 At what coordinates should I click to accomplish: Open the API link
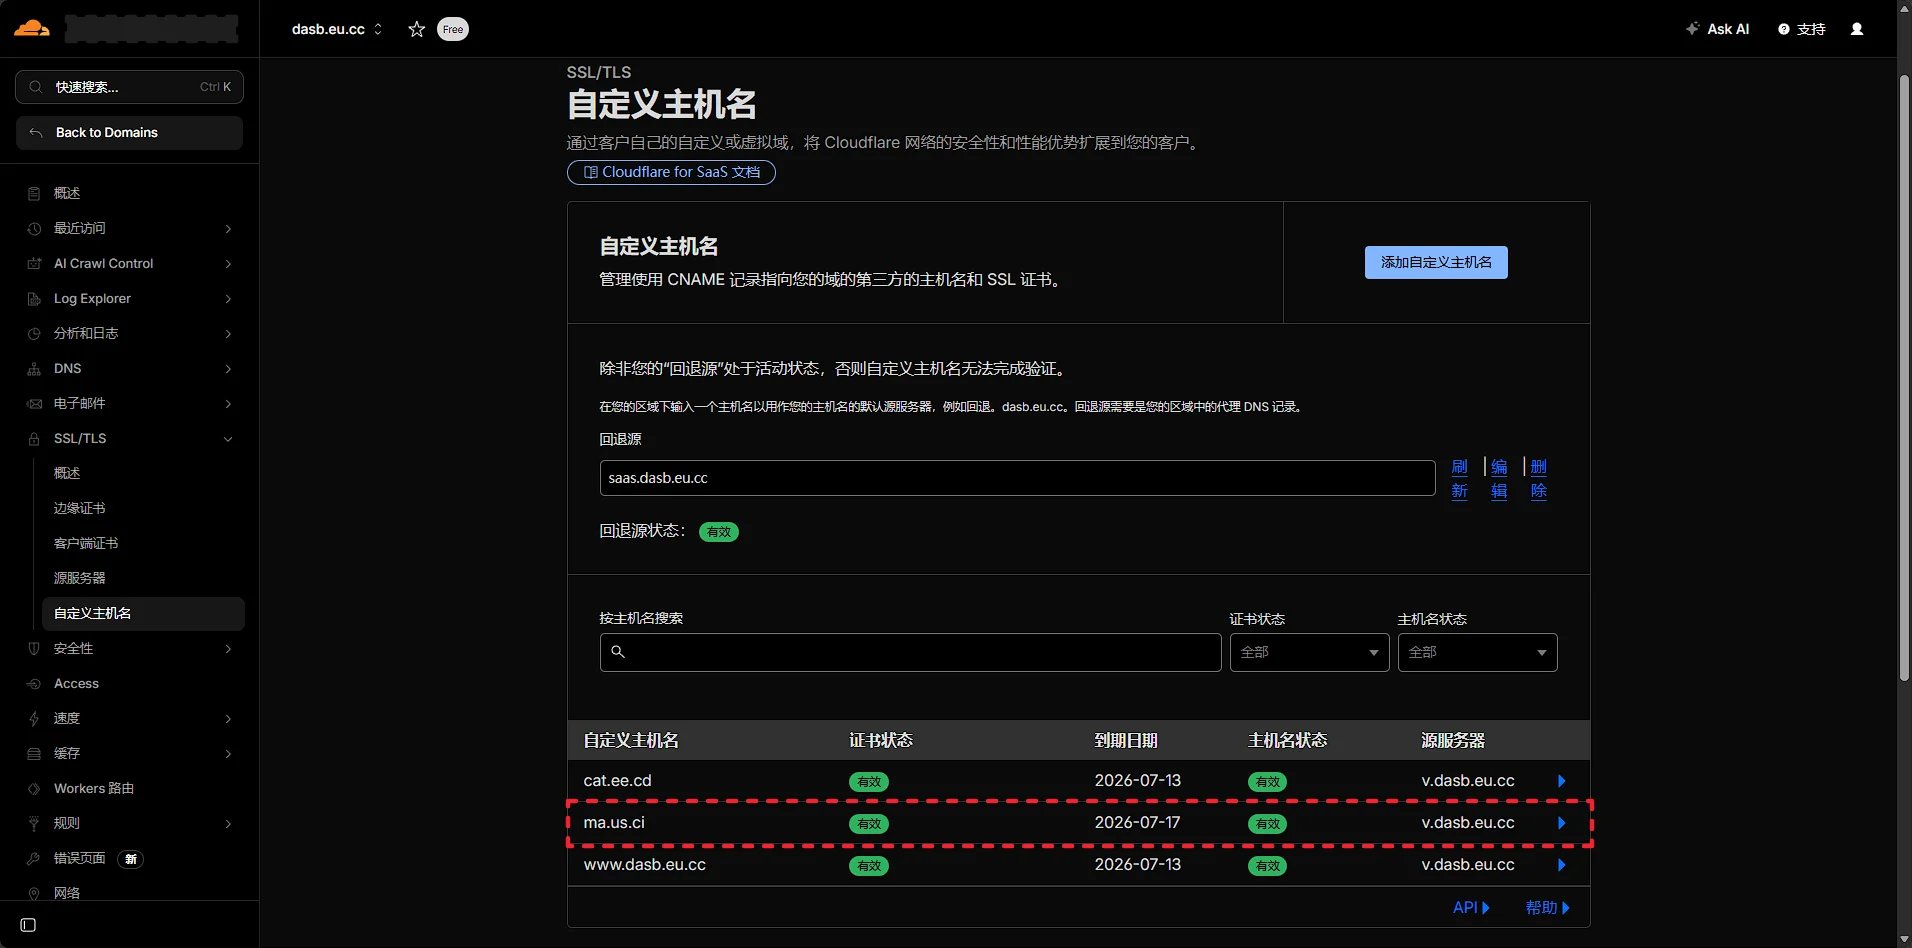click(x=1471, y=908)
